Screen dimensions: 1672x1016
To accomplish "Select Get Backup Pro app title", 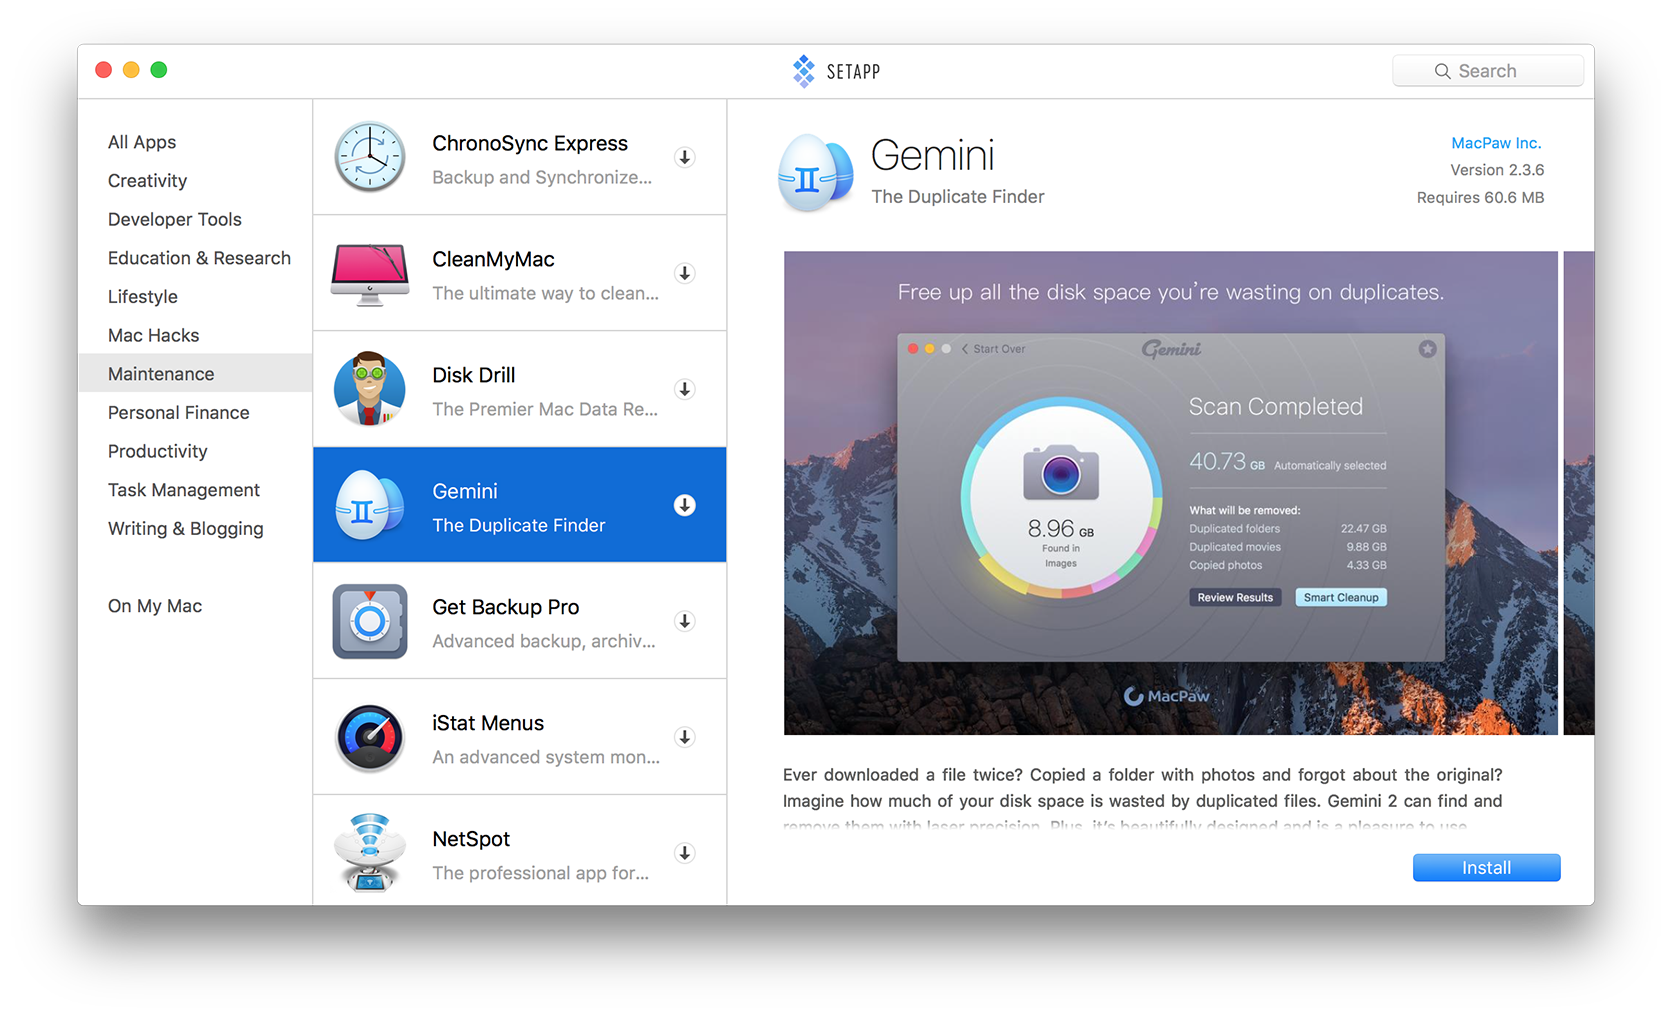I will (506, 607).
